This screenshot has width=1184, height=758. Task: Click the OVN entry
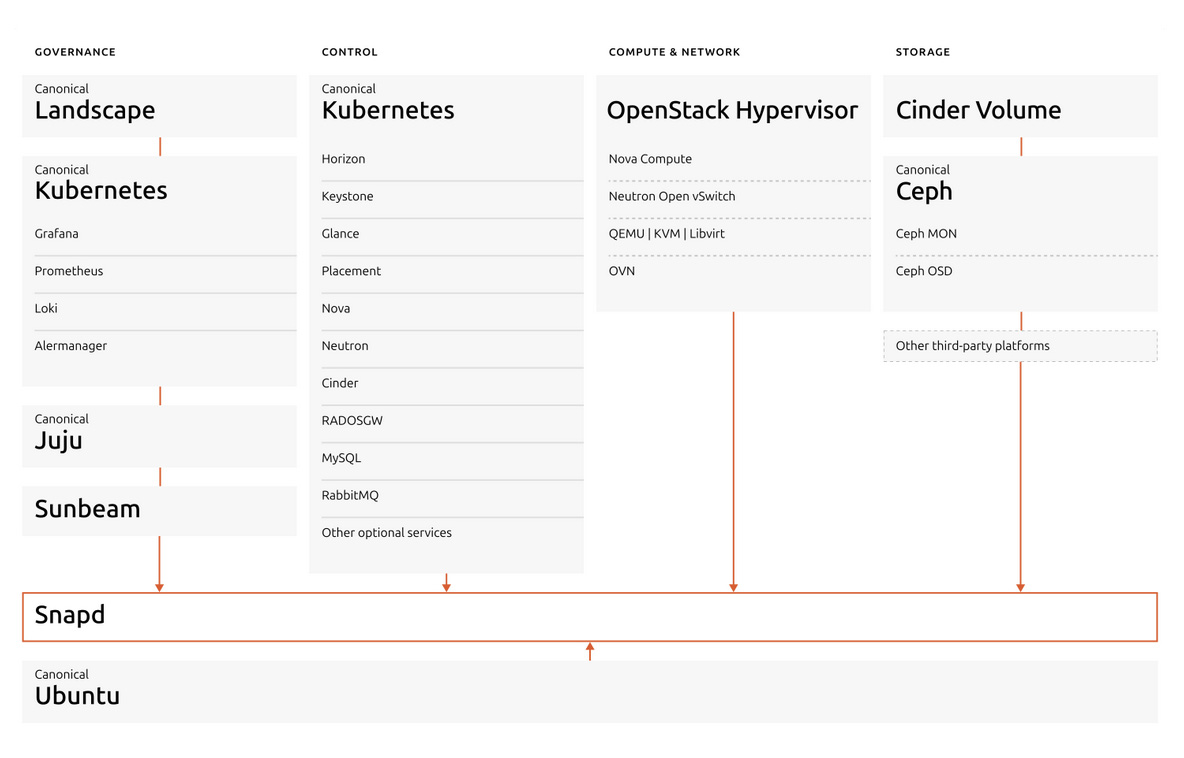[x=621, y=271]
